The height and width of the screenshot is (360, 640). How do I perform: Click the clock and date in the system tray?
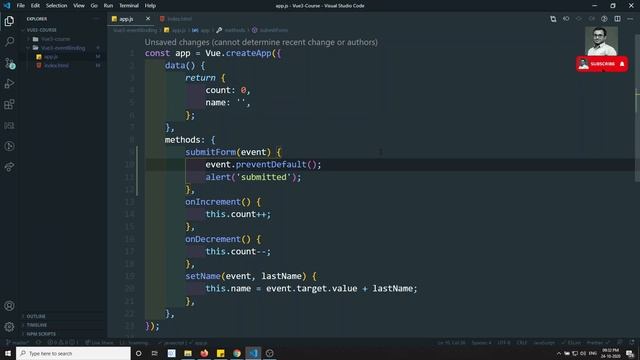pos(610,353)
